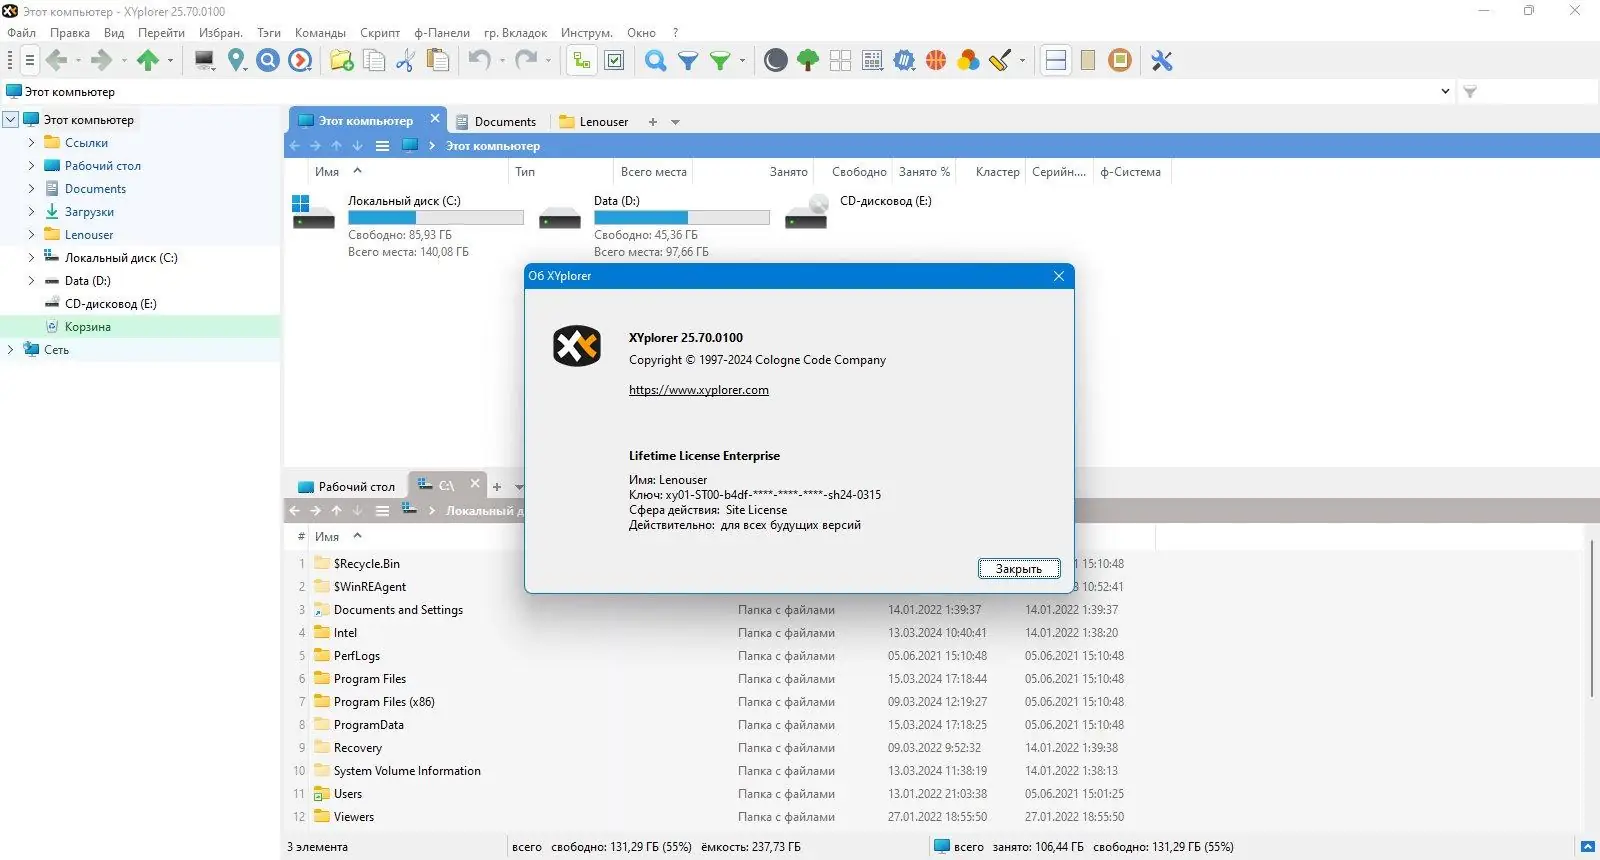Expand the Ссылки tree node
The image size is (1600, 860).
(31, 143)
